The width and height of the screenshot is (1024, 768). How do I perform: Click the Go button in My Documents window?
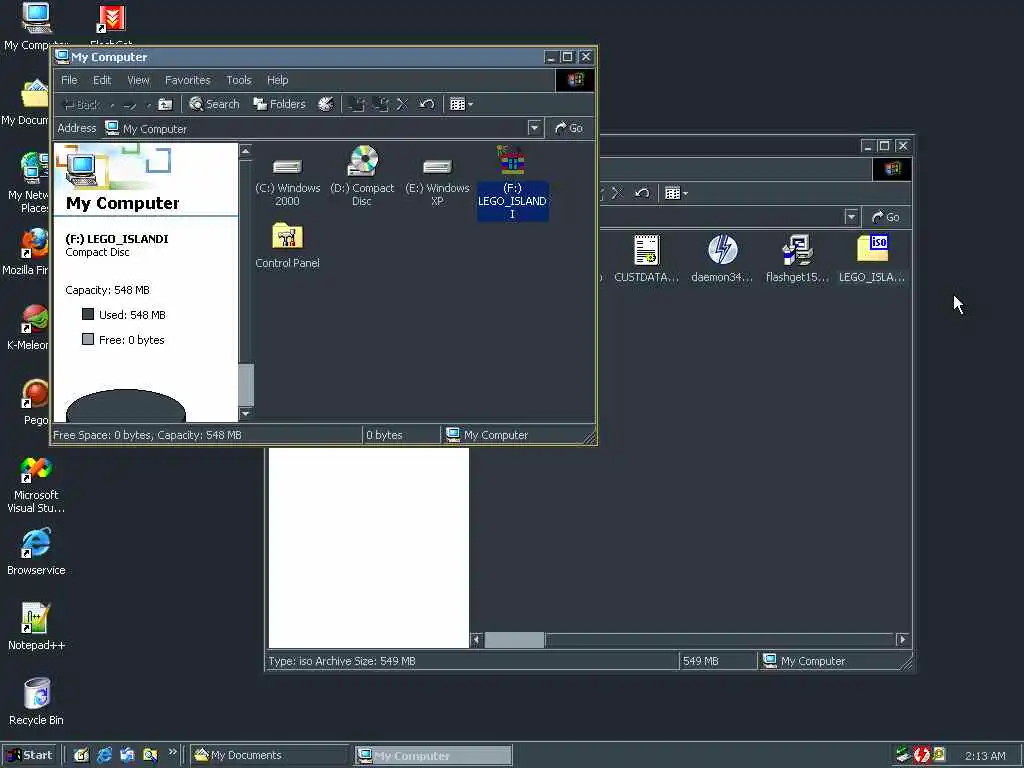pyautogui.click(x=886, y=217)
